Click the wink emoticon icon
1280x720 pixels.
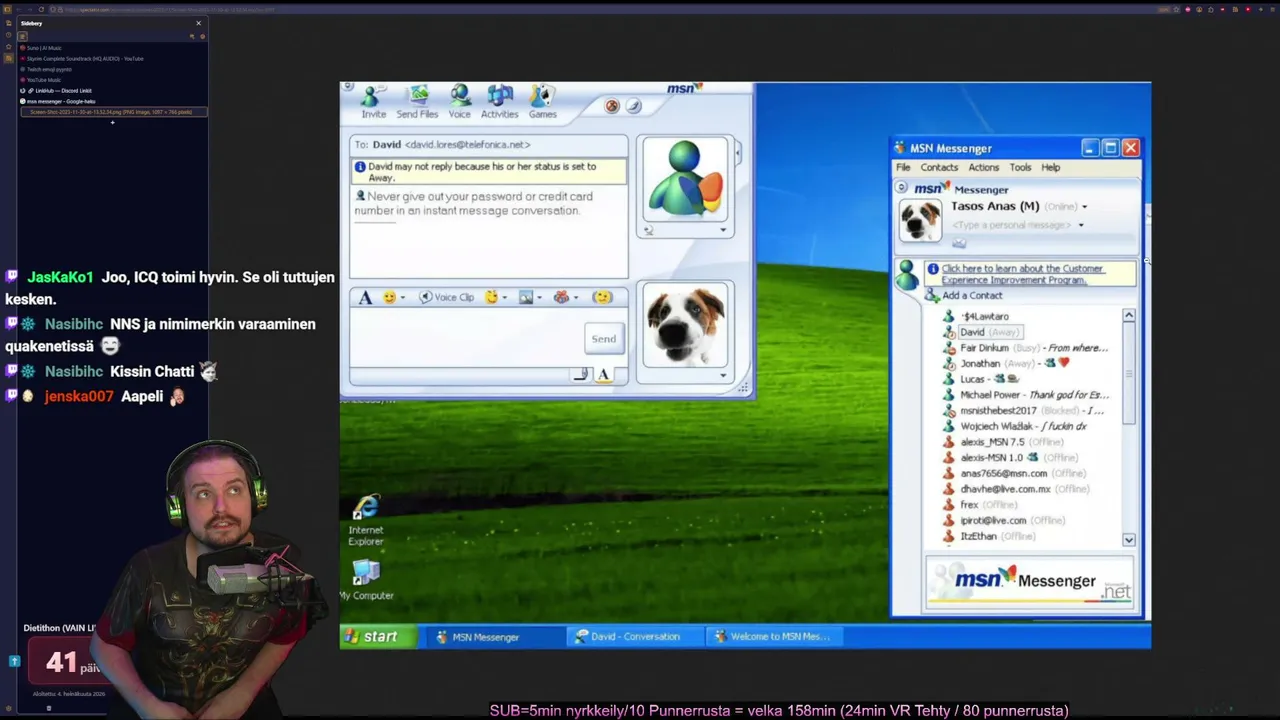[x=491, y=297]
